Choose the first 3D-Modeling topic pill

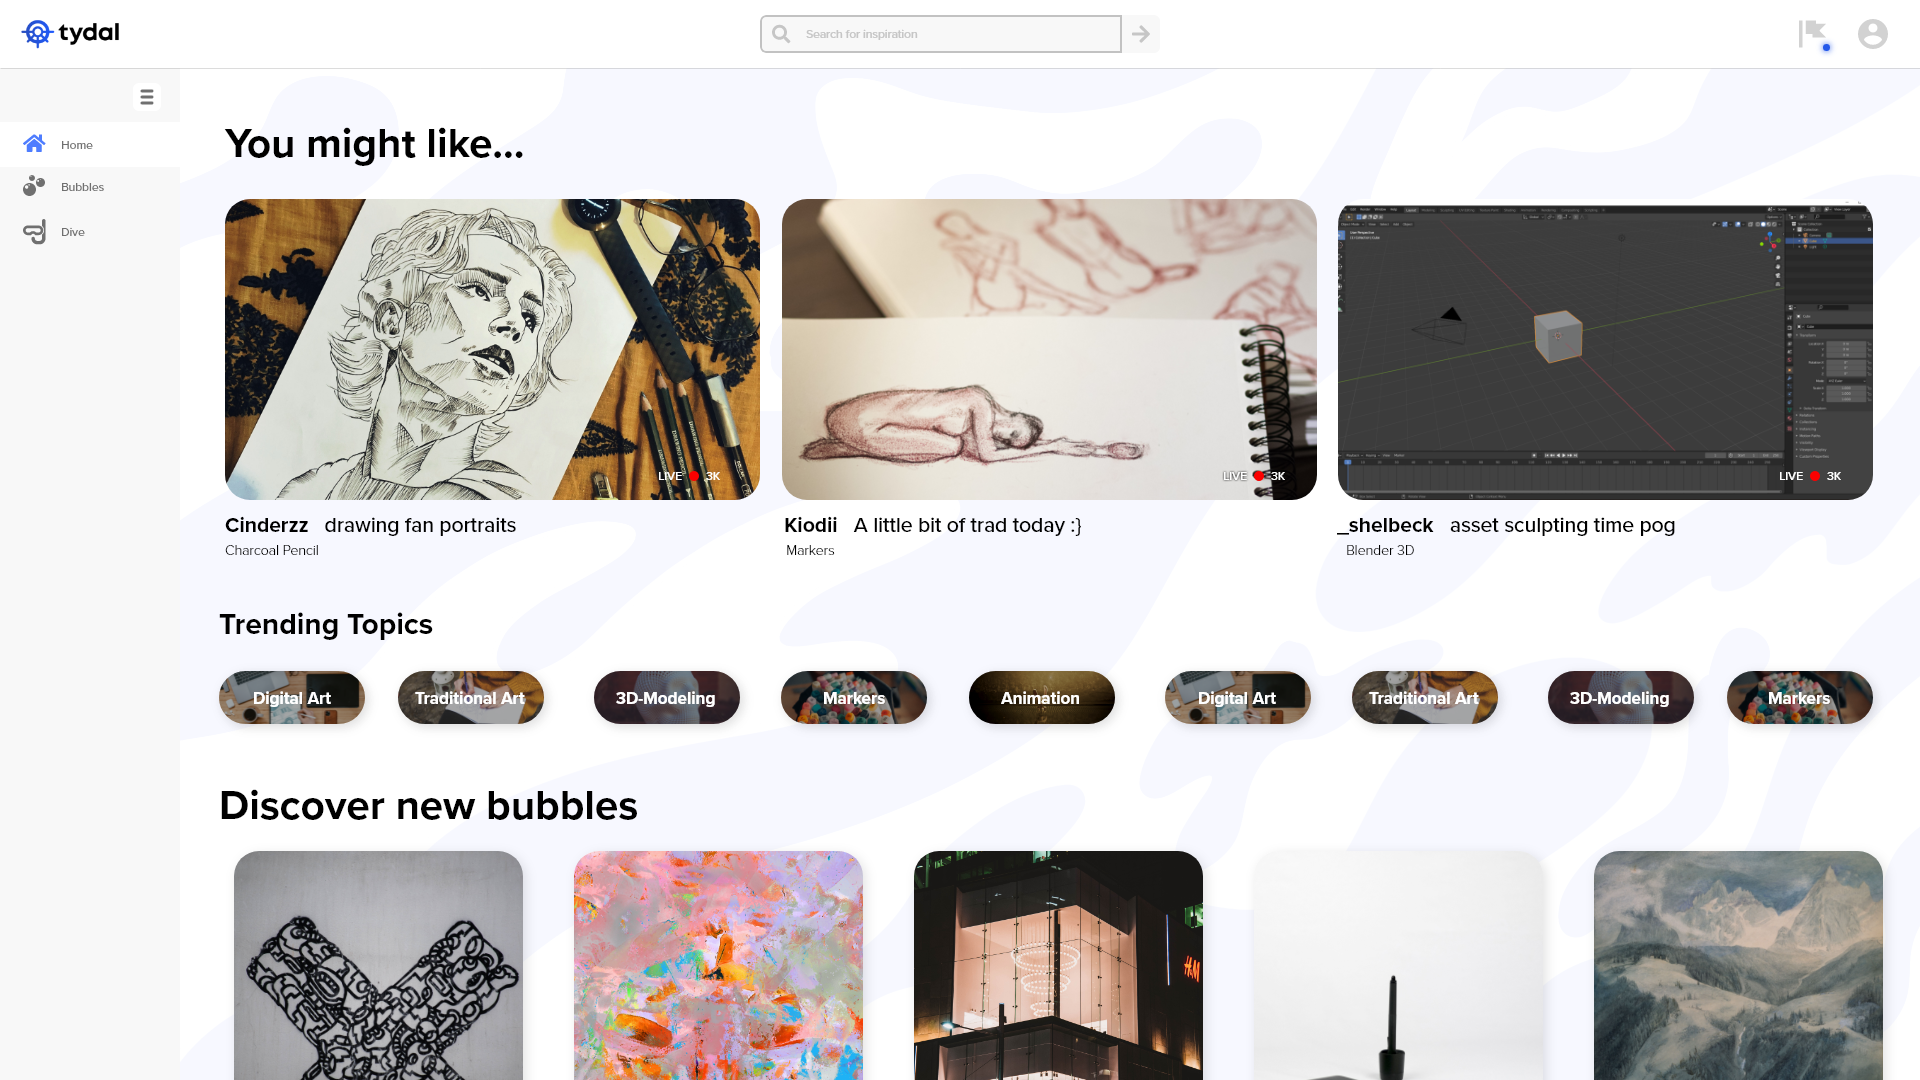pos(666,698)
